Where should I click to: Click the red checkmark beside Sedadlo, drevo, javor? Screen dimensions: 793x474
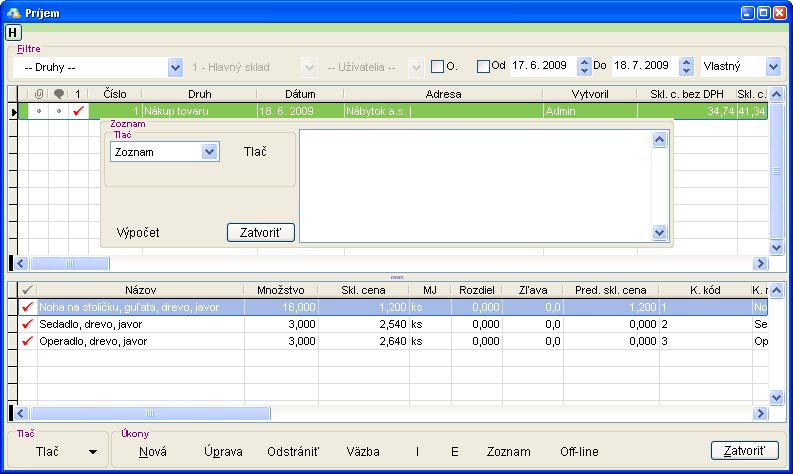click(x=28, y=324)
